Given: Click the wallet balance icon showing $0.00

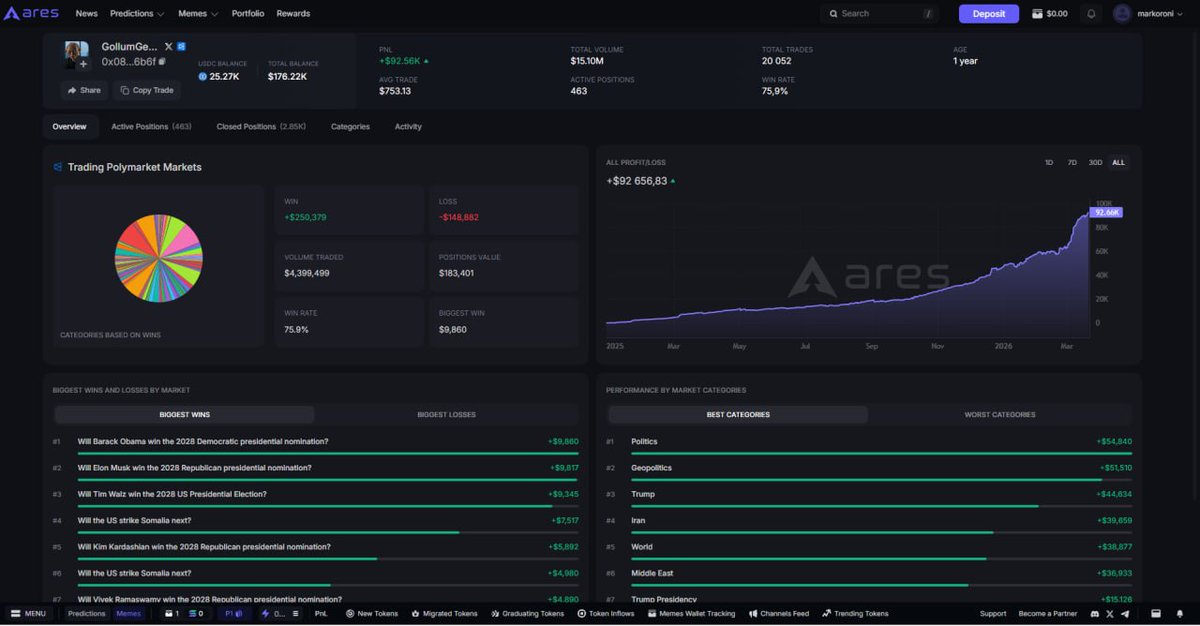Looking at the screenshot, I should coord(1037,14).
